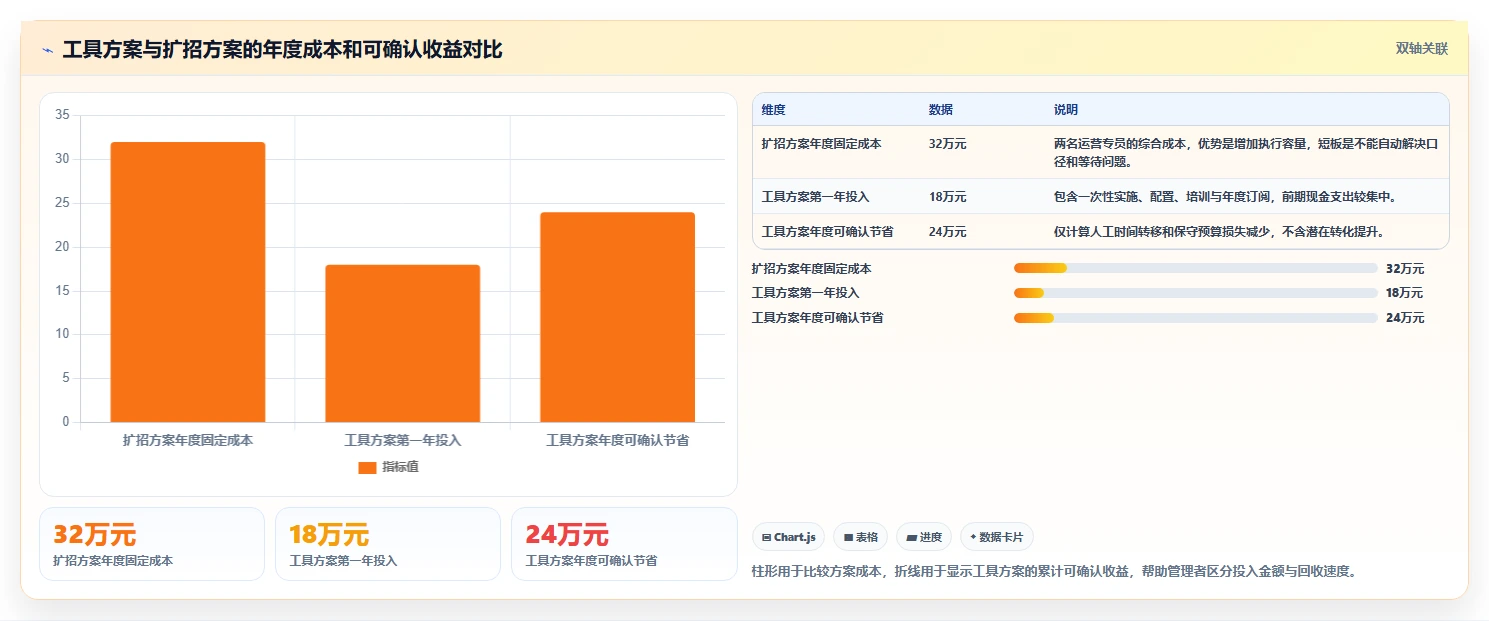Select the 表格 tag chip
The image size is (1489, 621).
[860, 537]
